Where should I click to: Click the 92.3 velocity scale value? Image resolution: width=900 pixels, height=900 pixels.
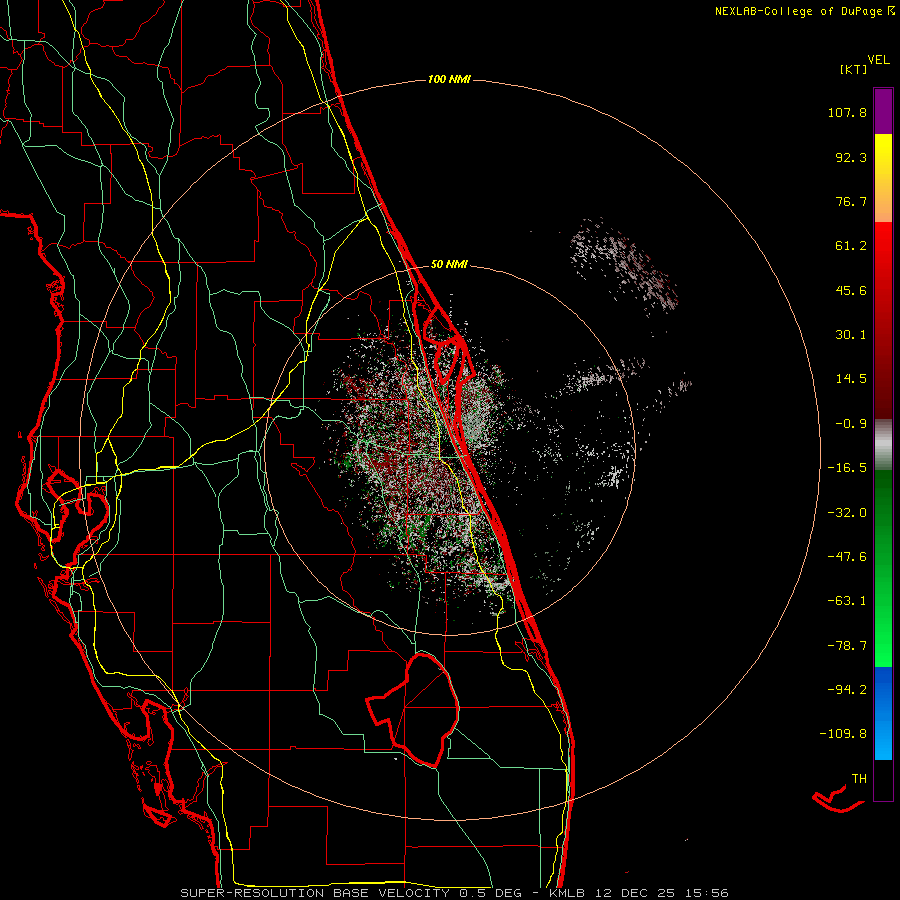point(851,157)
